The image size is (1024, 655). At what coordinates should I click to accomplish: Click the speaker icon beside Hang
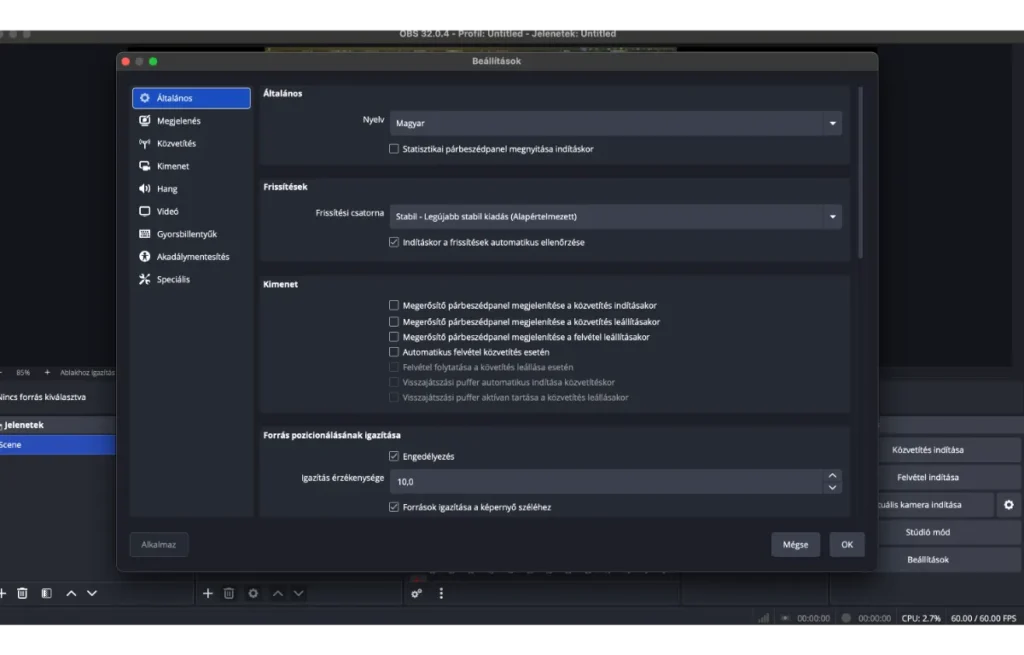[144, 189]
